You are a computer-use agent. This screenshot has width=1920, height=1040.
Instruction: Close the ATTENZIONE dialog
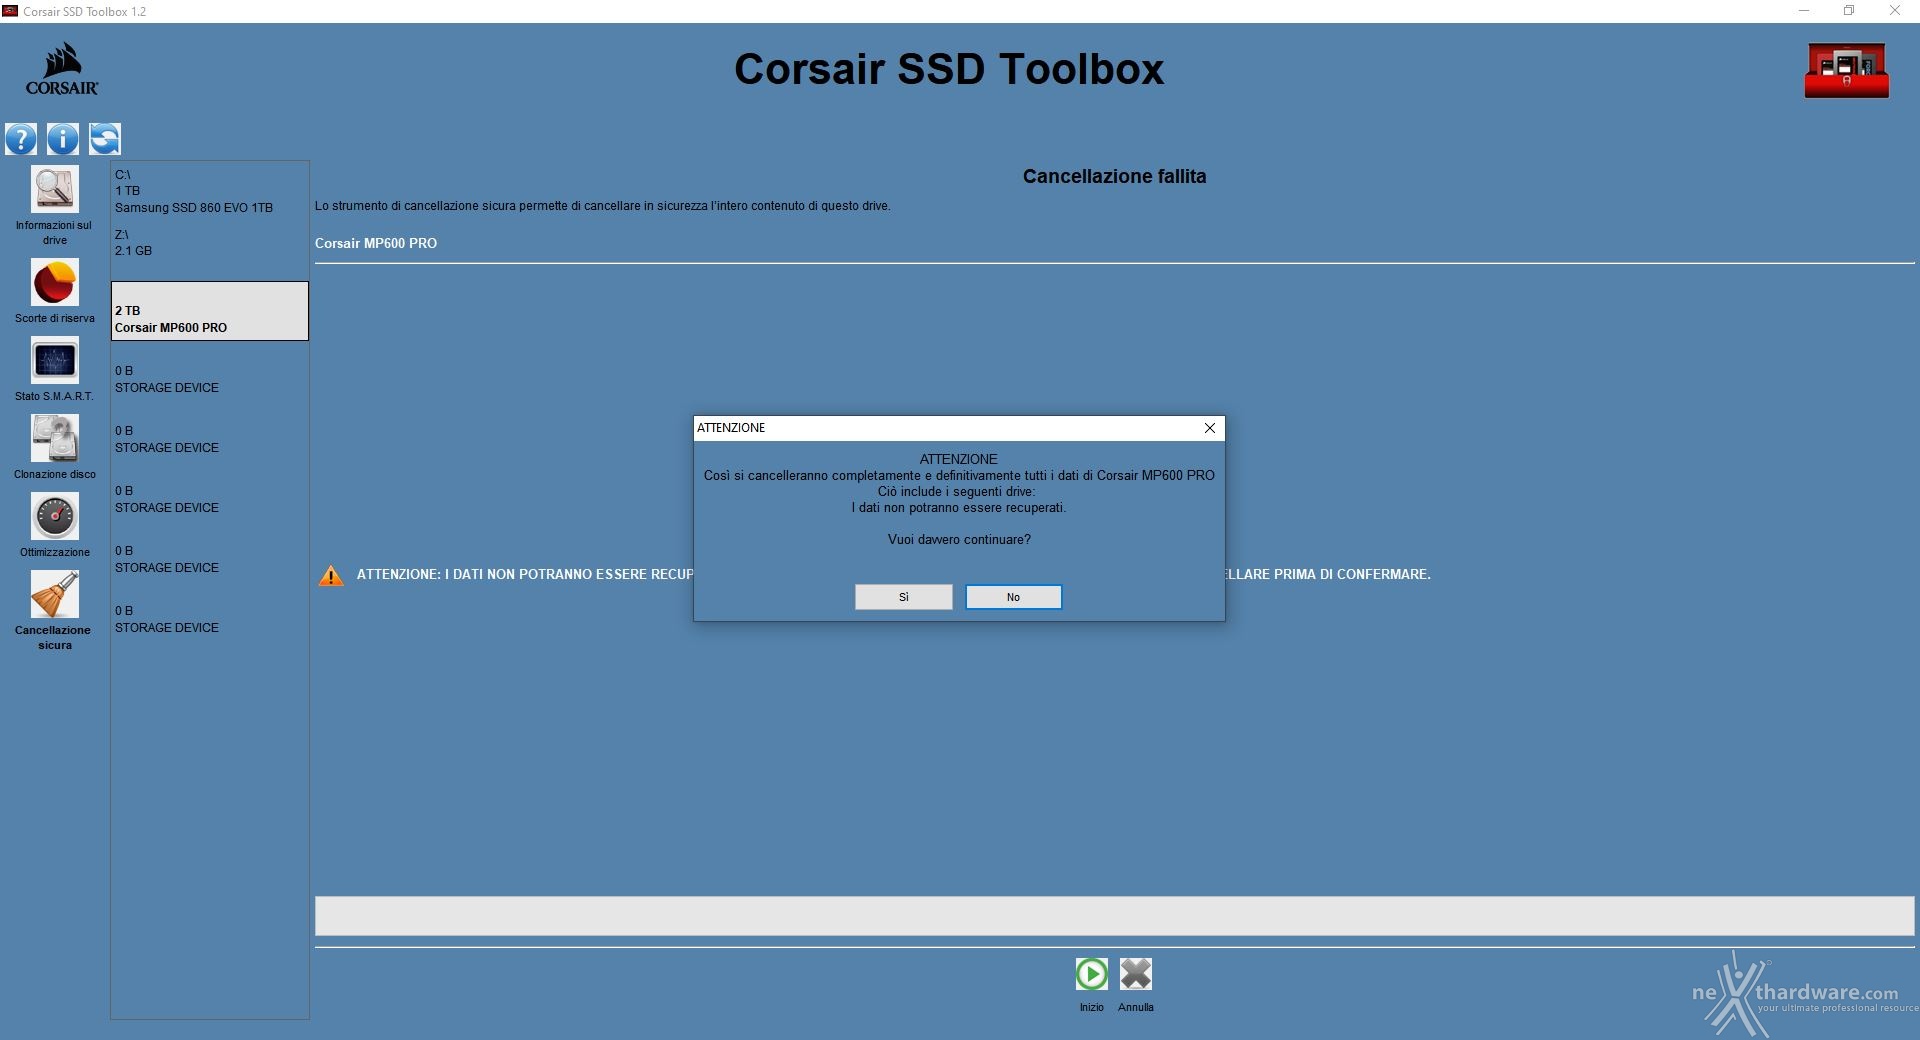[x=1210, y=428]
